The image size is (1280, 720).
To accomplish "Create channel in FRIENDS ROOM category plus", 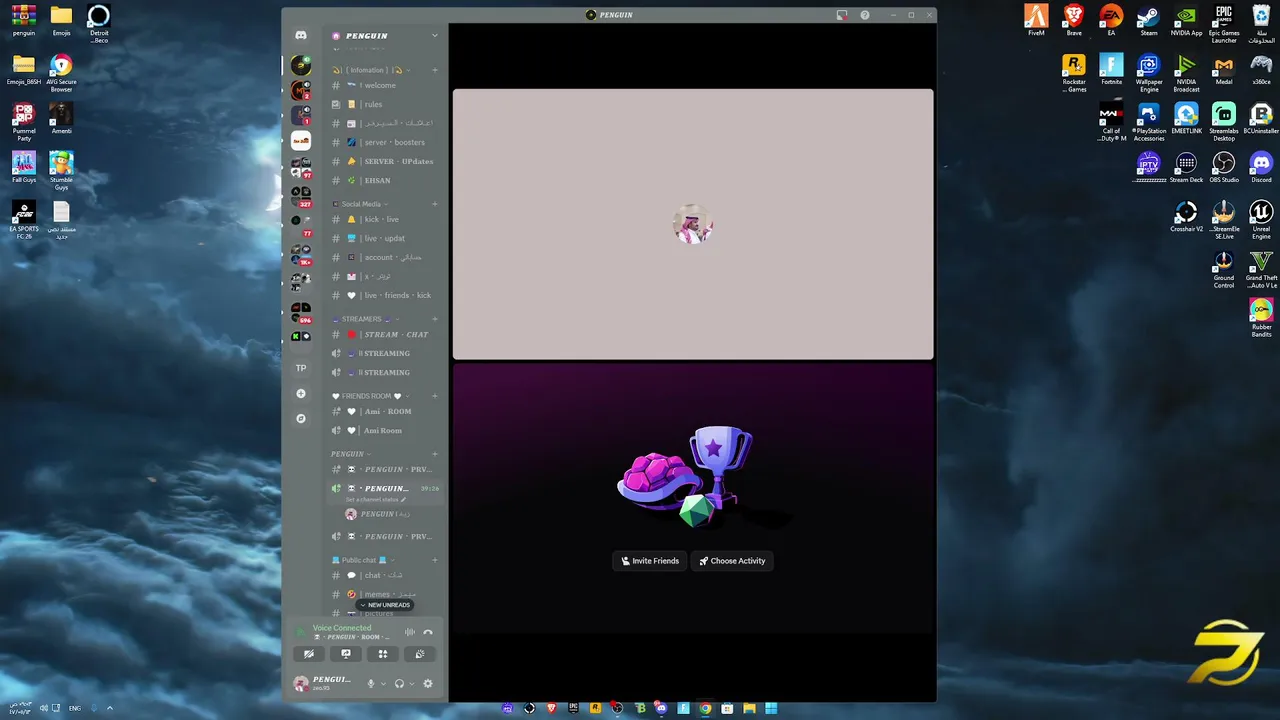I will (x=434, y=396).
